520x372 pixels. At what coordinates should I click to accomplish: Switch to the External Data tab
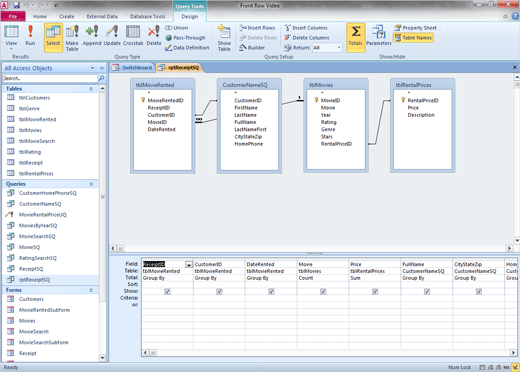coord(102,16)
